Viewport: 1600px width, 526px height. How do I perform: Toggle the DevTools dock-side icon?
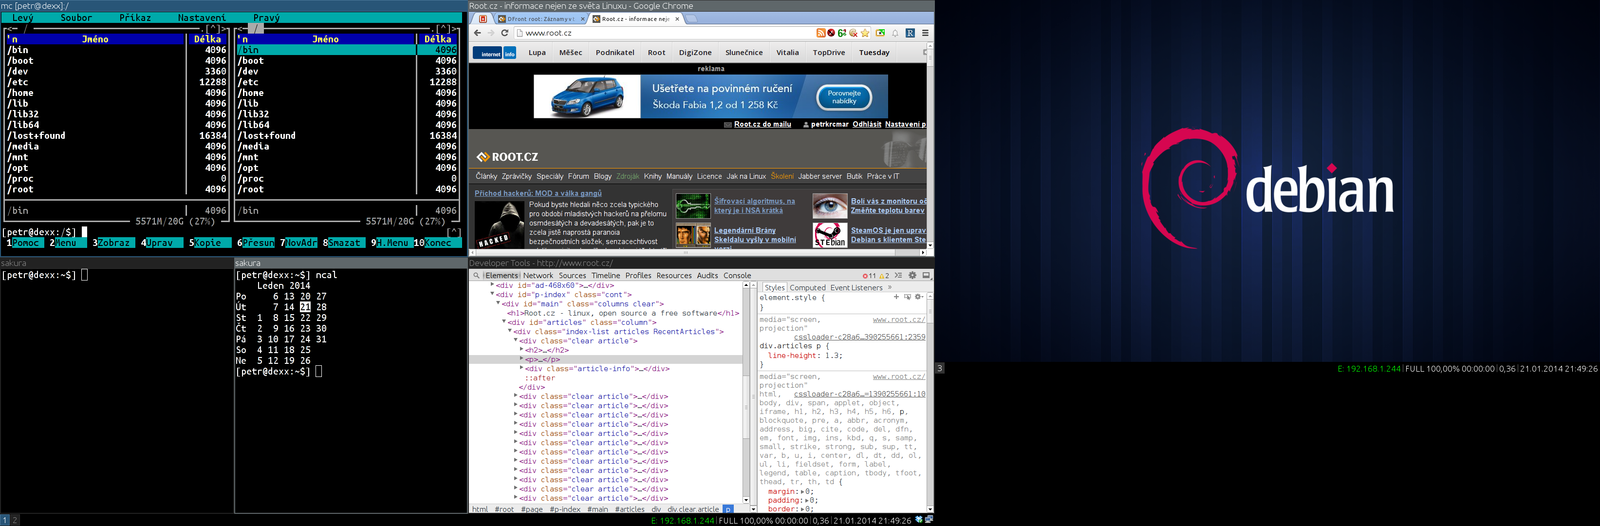926,275
